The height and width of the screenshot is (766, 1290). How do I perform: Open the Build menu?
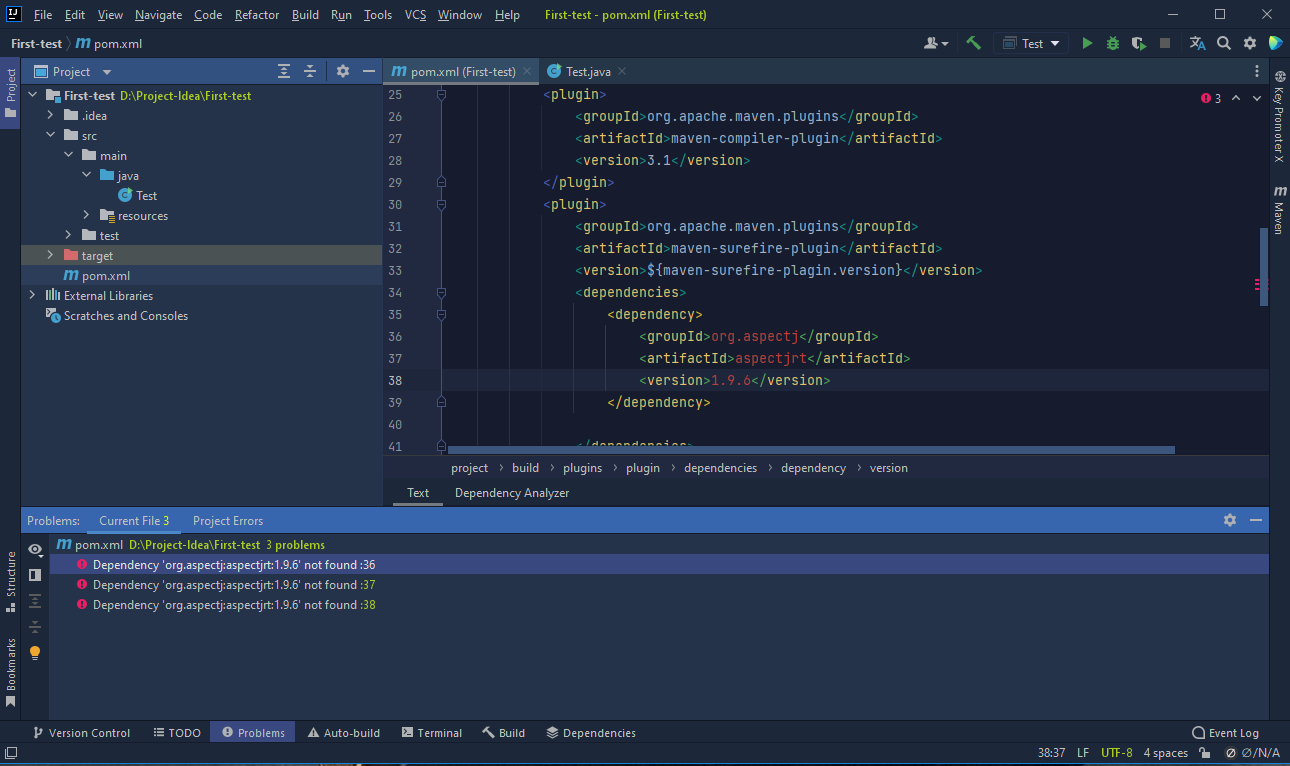306,15
